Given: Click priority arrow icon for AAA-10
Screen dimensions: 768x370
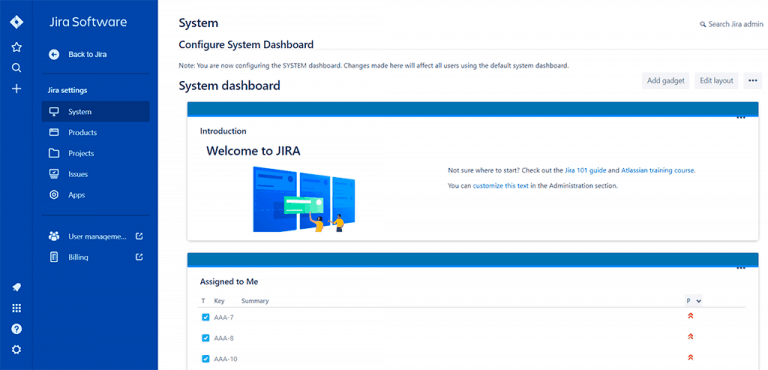Looking at the screenshot, I should [691, 357].
